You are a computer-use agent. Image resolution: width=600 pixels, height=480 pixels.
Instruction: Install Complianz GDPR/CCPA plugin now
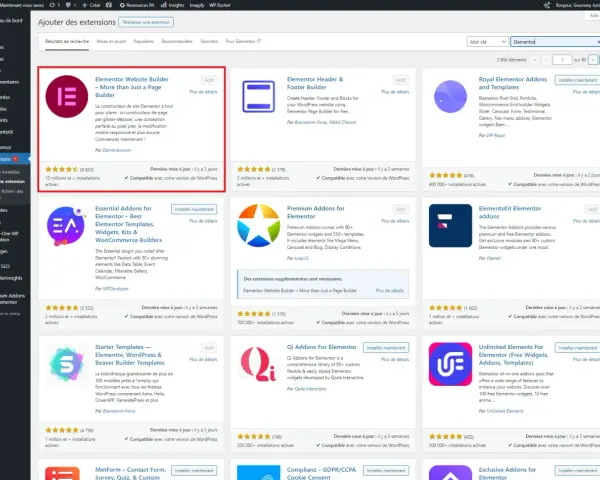click(386, 470)
